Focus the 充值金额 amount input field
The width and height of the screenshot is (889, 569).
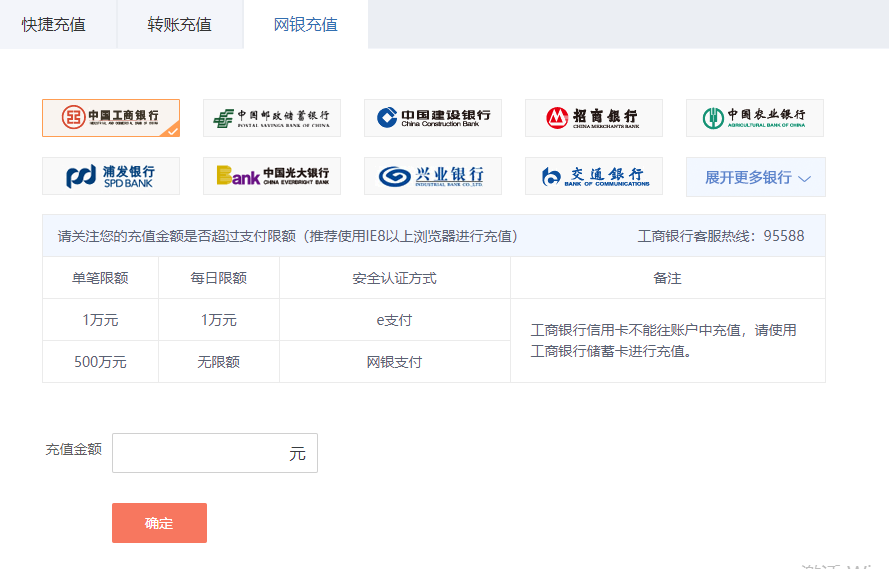[x=200, y=453]
